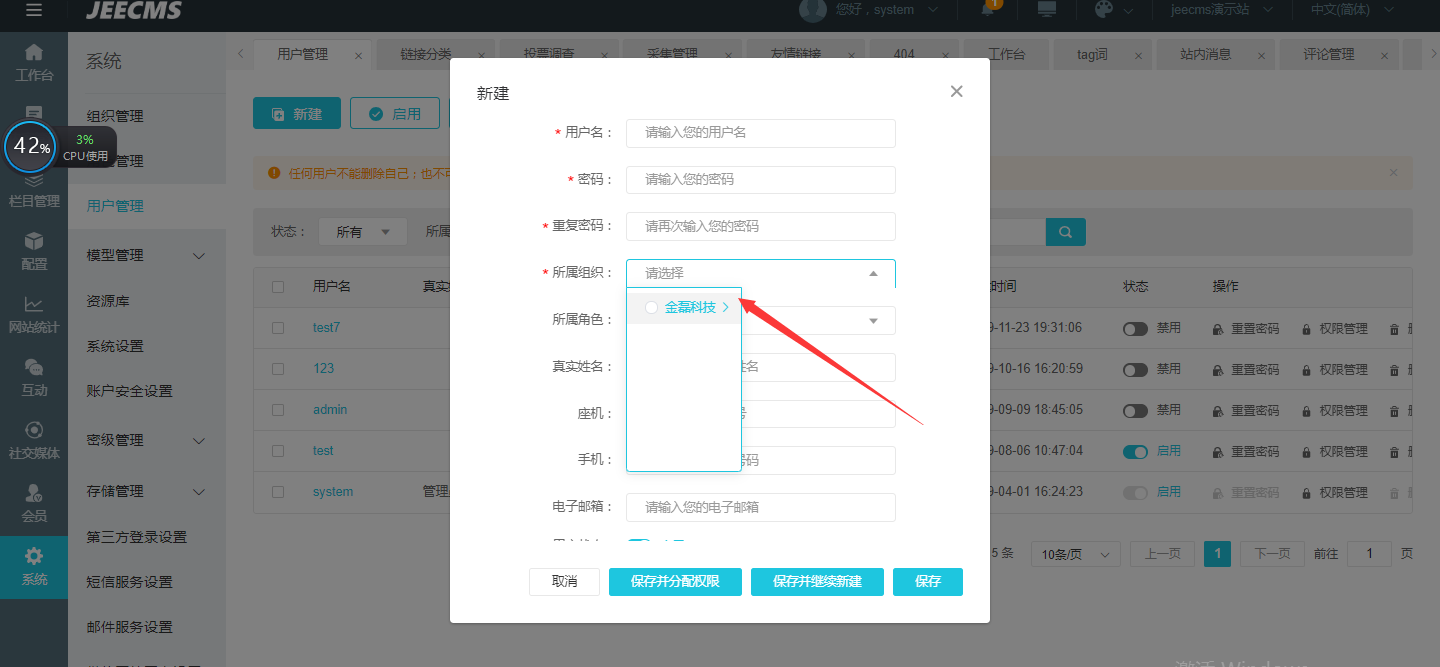Image resolution: width=1440 pixels, height=667 pixels.
Task: Expand the 模型管理 submenu
Action: (x=198, y=256)
